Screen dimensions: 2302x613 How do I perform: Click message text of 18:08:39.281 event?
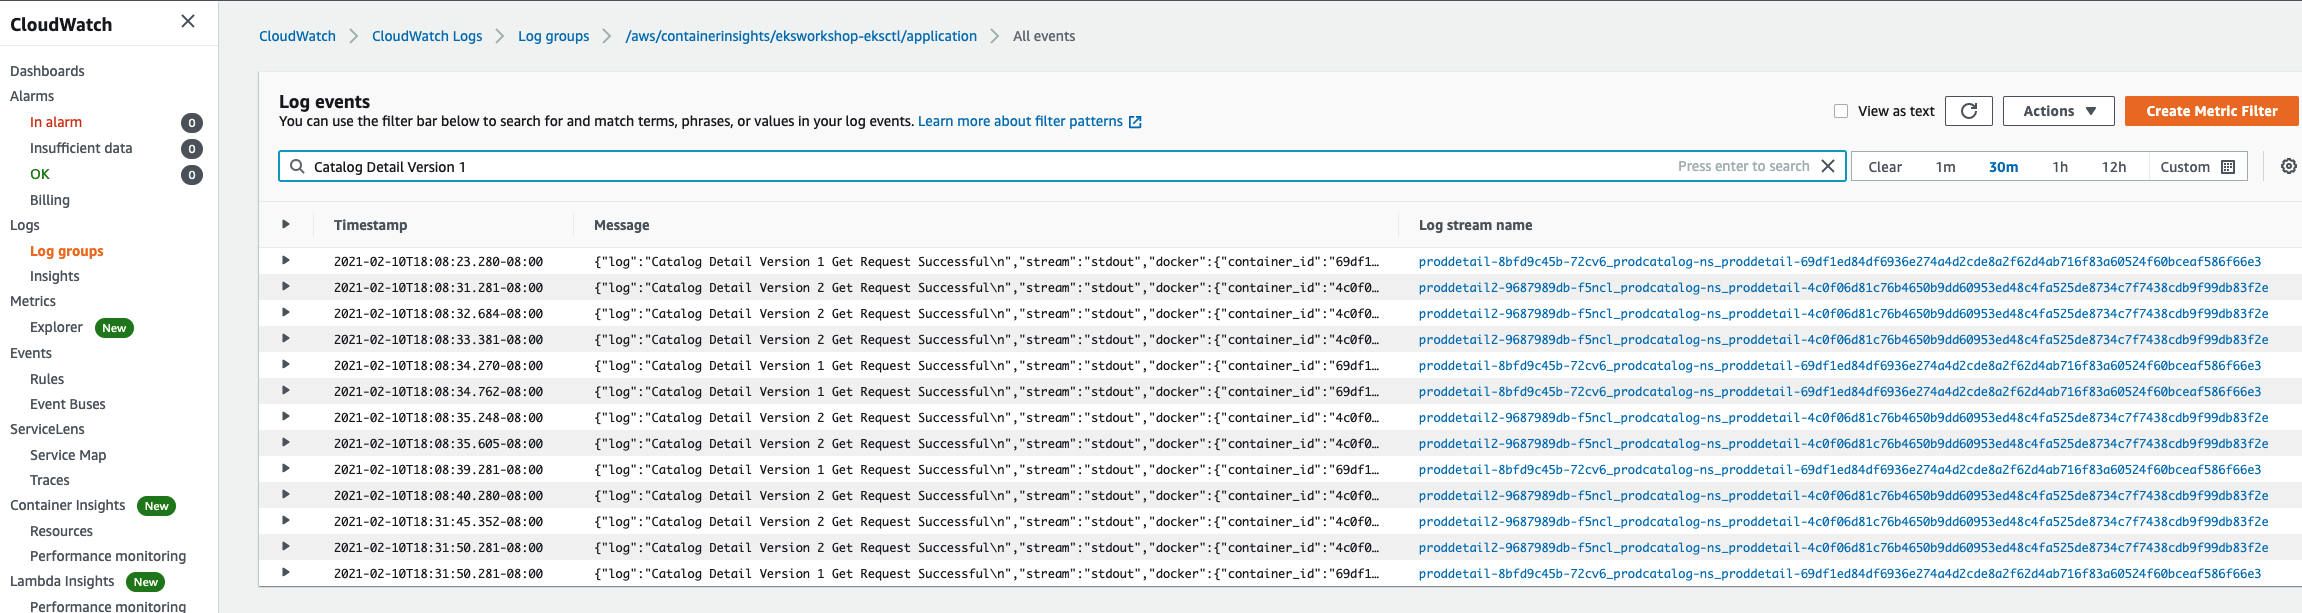(x=986, y=470)
